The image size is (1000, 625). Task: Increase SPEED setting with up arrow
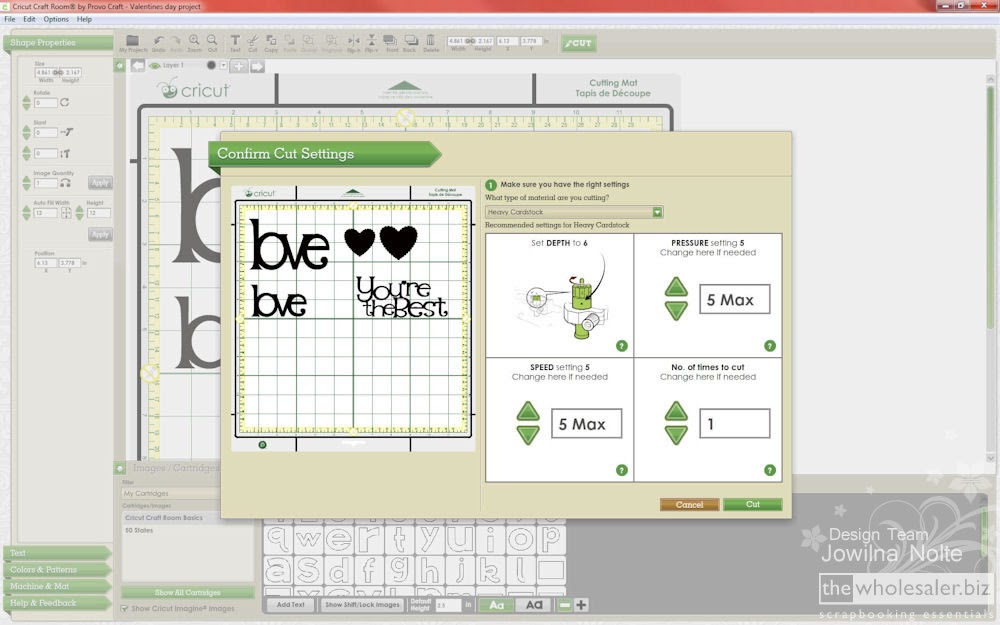pyautogui.click(x=528, y=411)
